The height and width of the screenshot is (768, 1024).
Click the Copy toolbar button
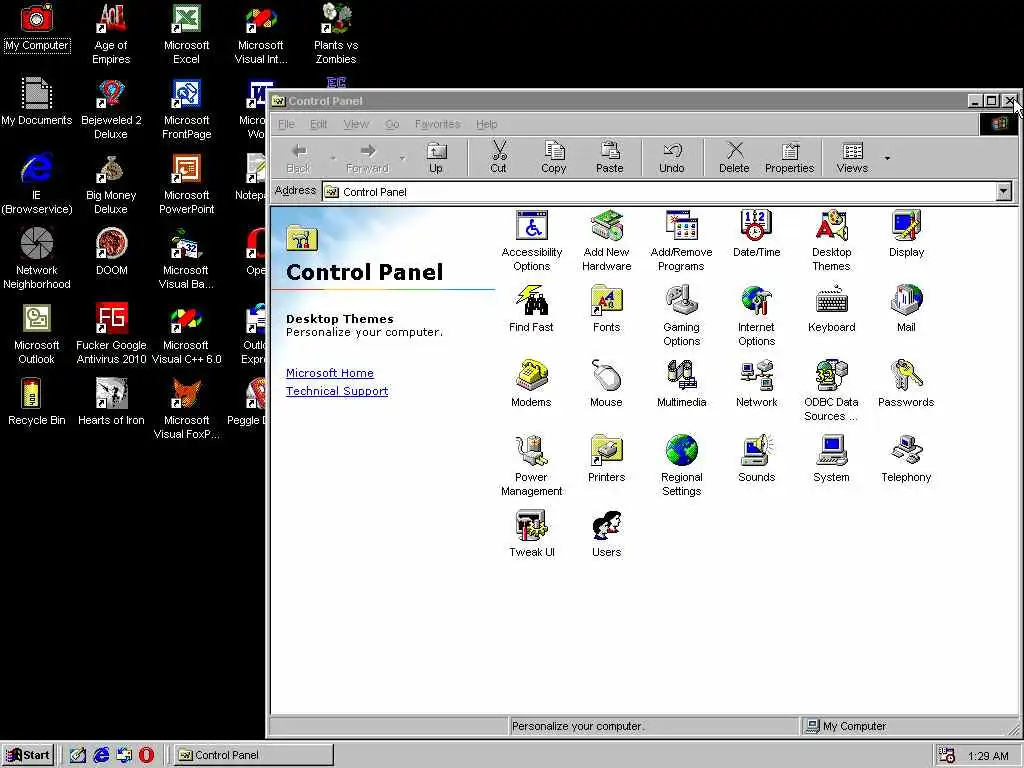pos(554,158)
